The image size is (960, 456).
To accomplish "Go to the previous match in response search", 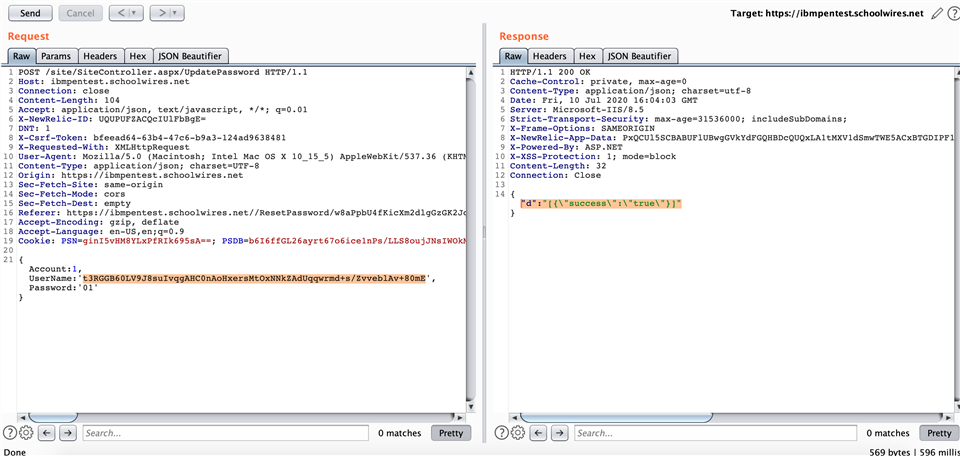I will 539,433.
